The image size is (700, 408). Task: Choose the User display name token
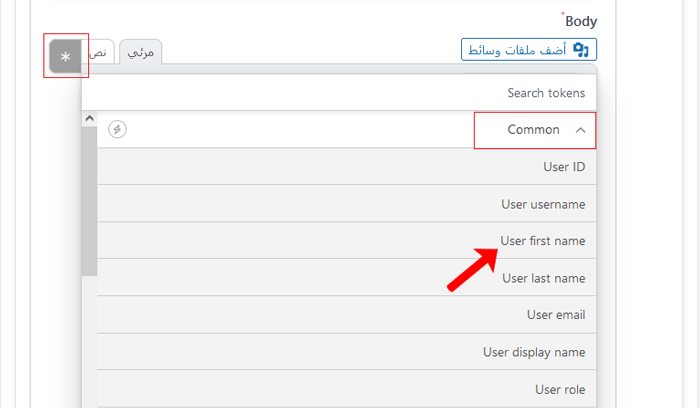click(x=533, y=352)
